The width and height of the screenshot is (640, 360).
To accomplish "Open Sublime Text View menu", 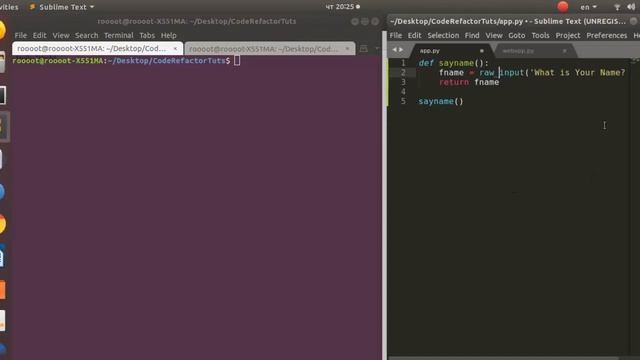I will click(494, 36).
